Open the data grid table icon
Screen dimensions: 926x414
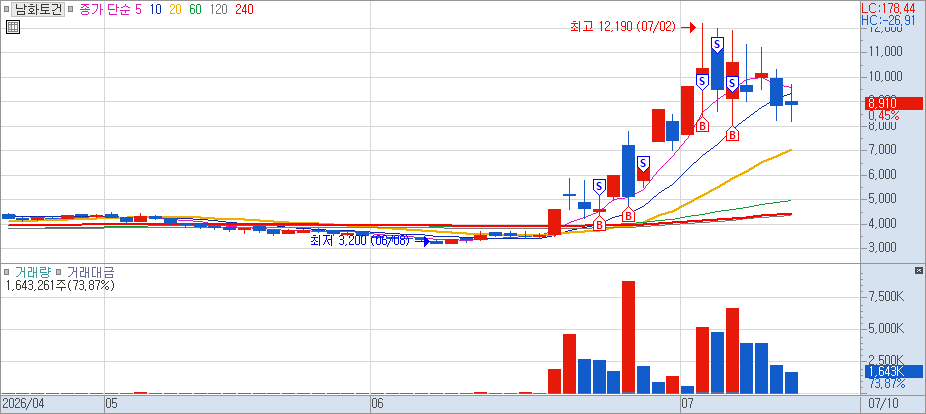click(x=12, y=27)
